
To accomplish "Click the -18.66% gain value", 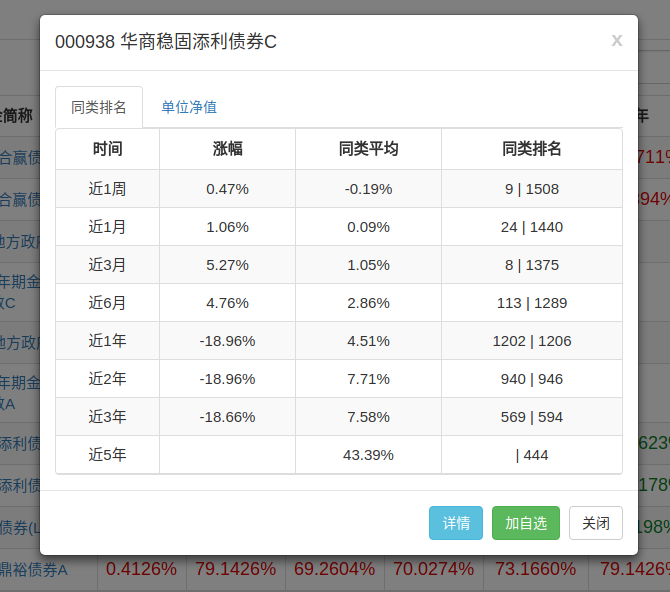I will point(227,417).
